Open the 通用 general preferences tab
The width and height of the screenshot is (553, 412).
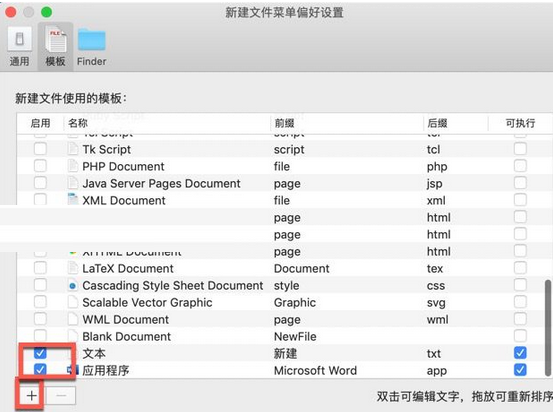point(19,47)
